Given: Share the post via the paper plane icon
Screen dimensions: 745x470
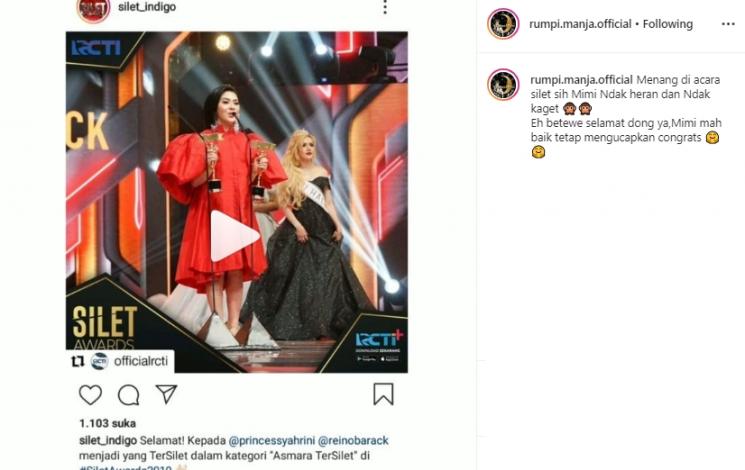Looking at the screenshot, I should (166, 394).
